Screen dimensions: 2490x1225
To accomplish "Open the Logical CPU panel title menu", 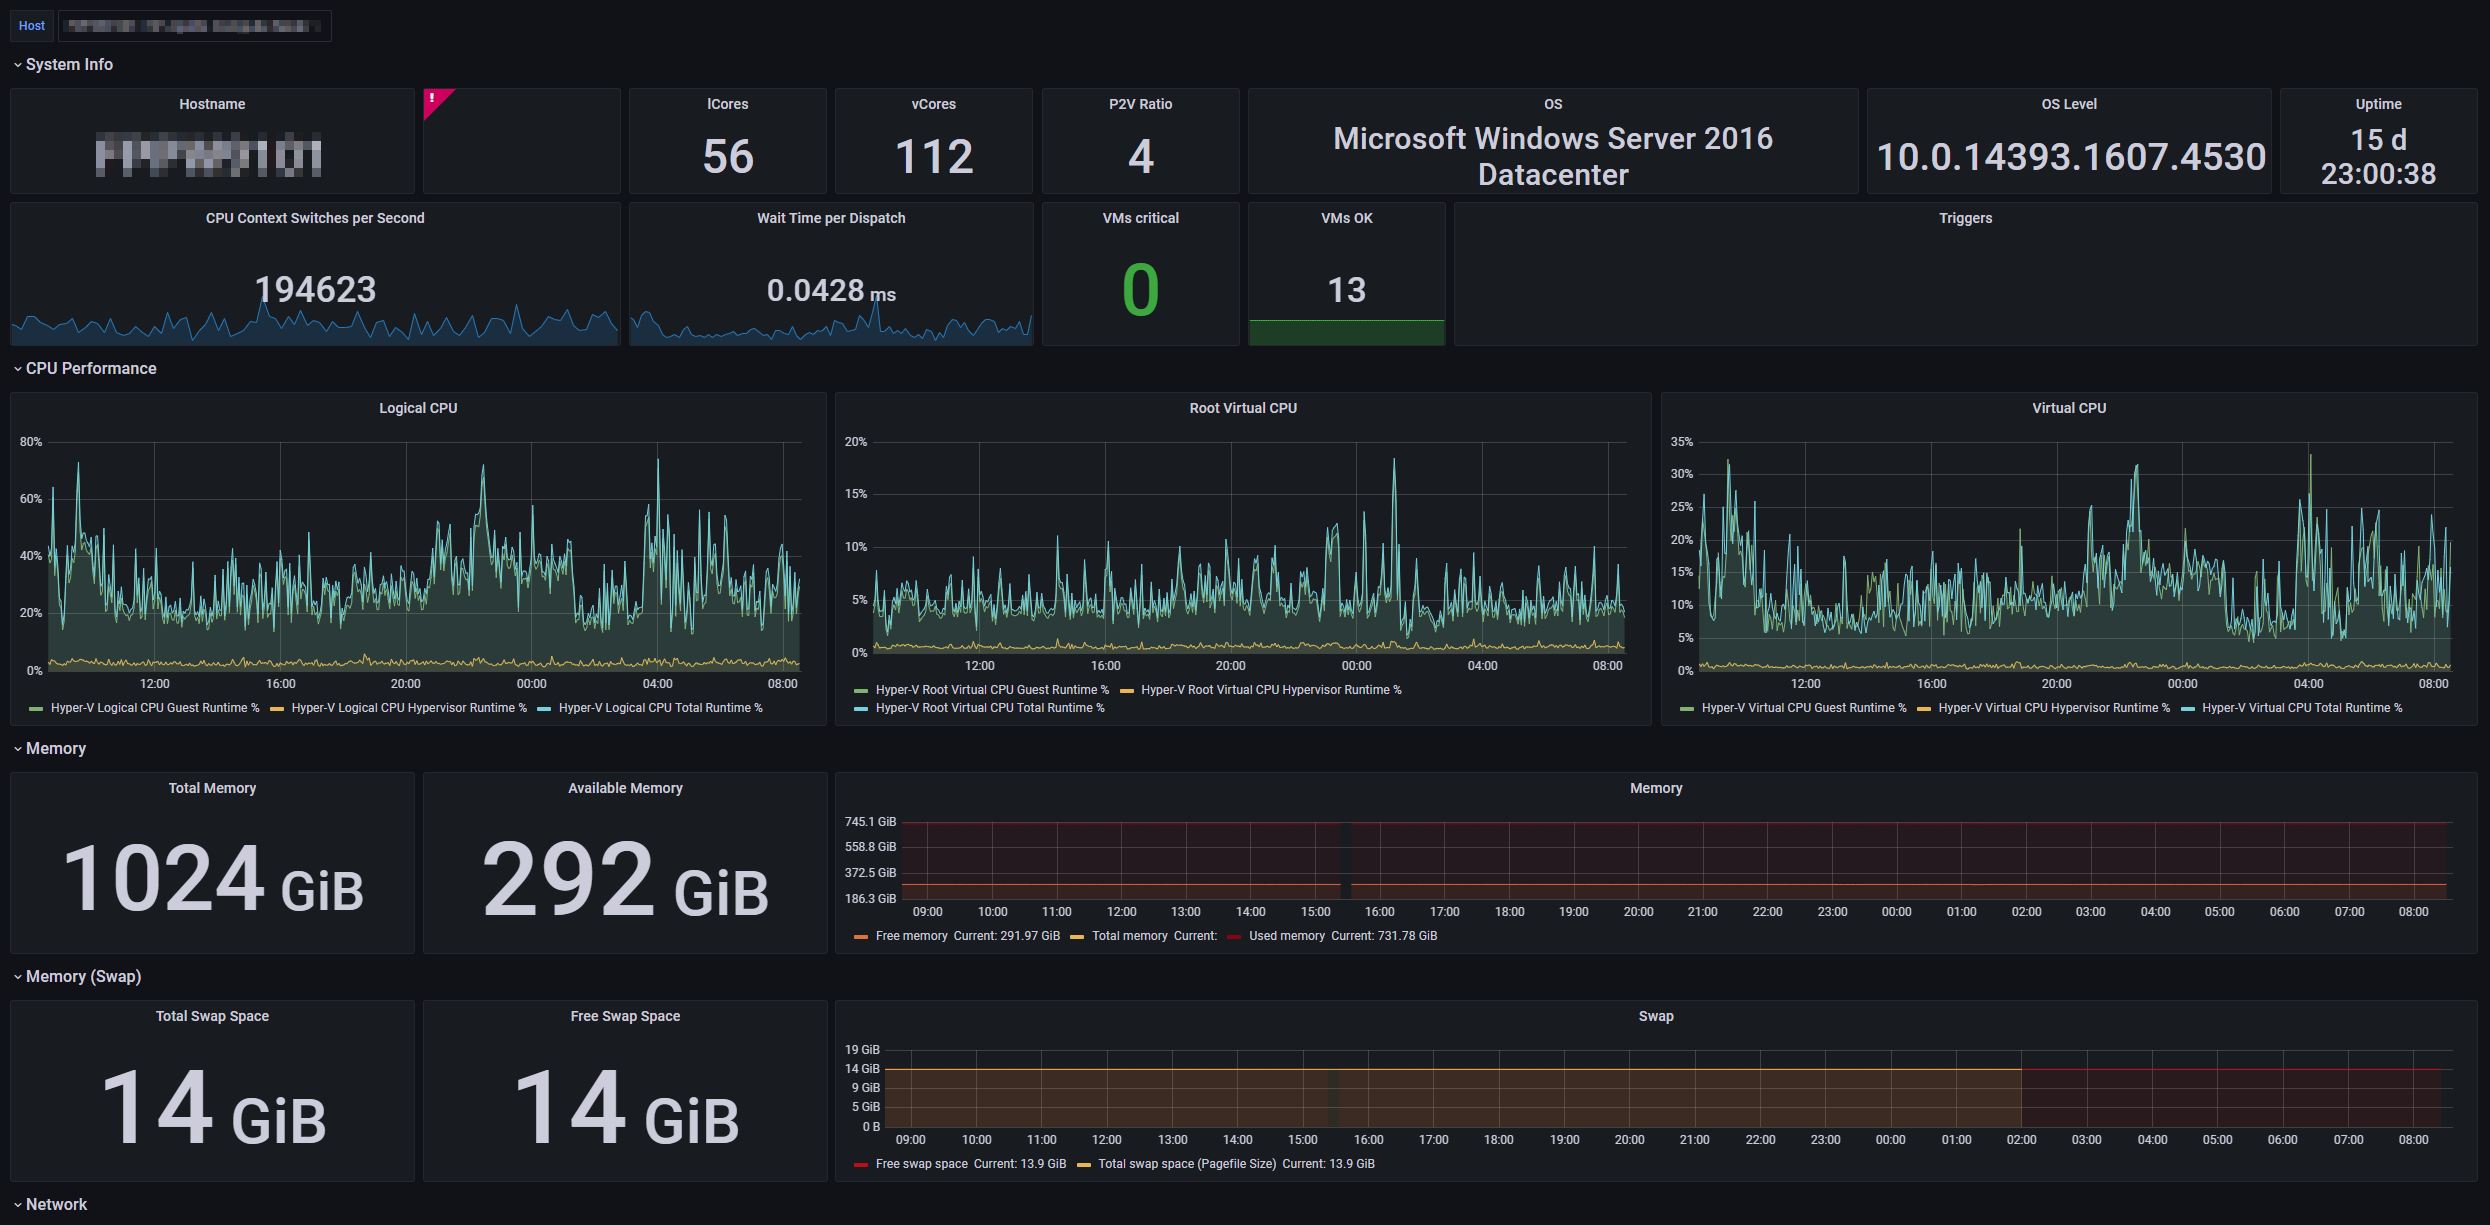I will coord(418,408).
